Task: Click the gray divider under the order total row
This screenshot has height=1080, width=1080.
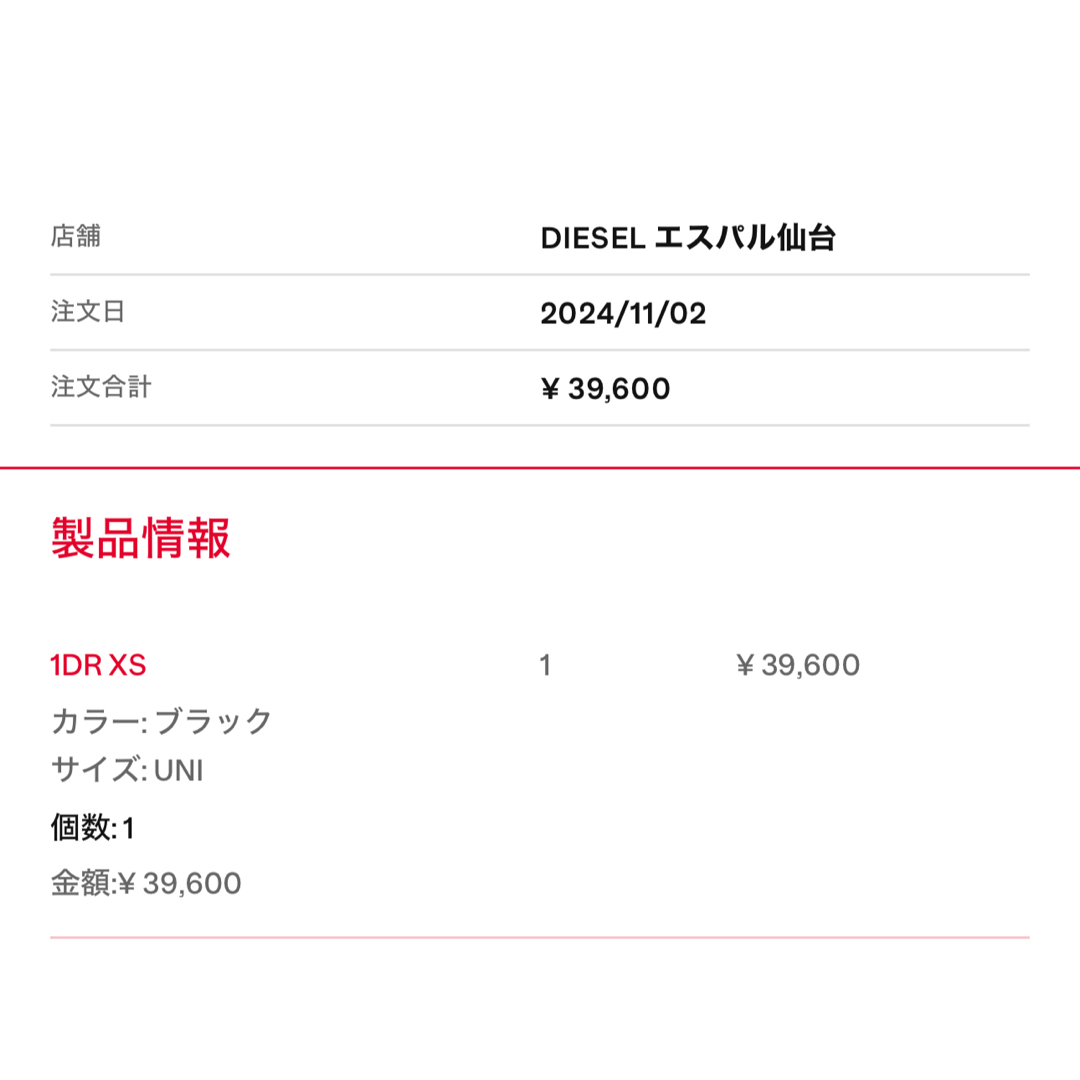Action: 540,425
